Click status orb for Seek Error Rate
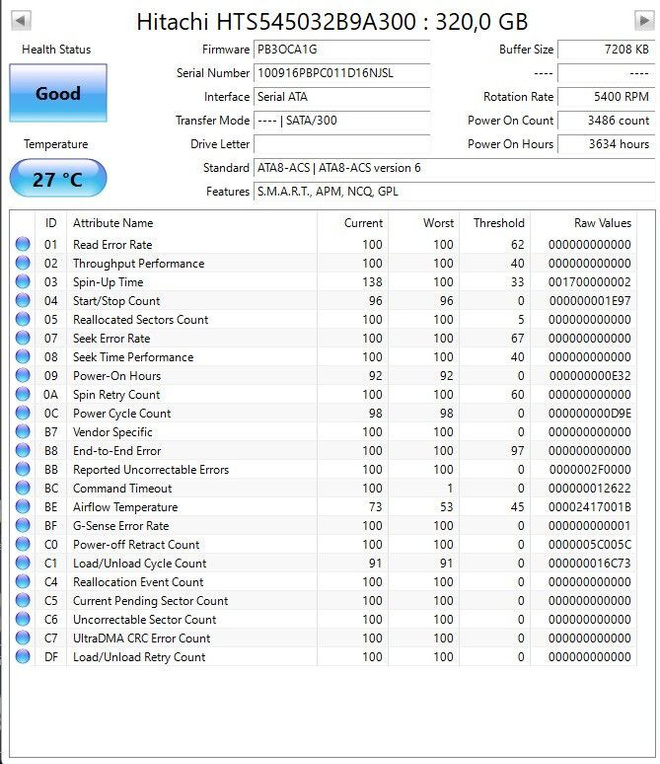The height and width of the screenshot is (764, 660). tap(22, 338)
